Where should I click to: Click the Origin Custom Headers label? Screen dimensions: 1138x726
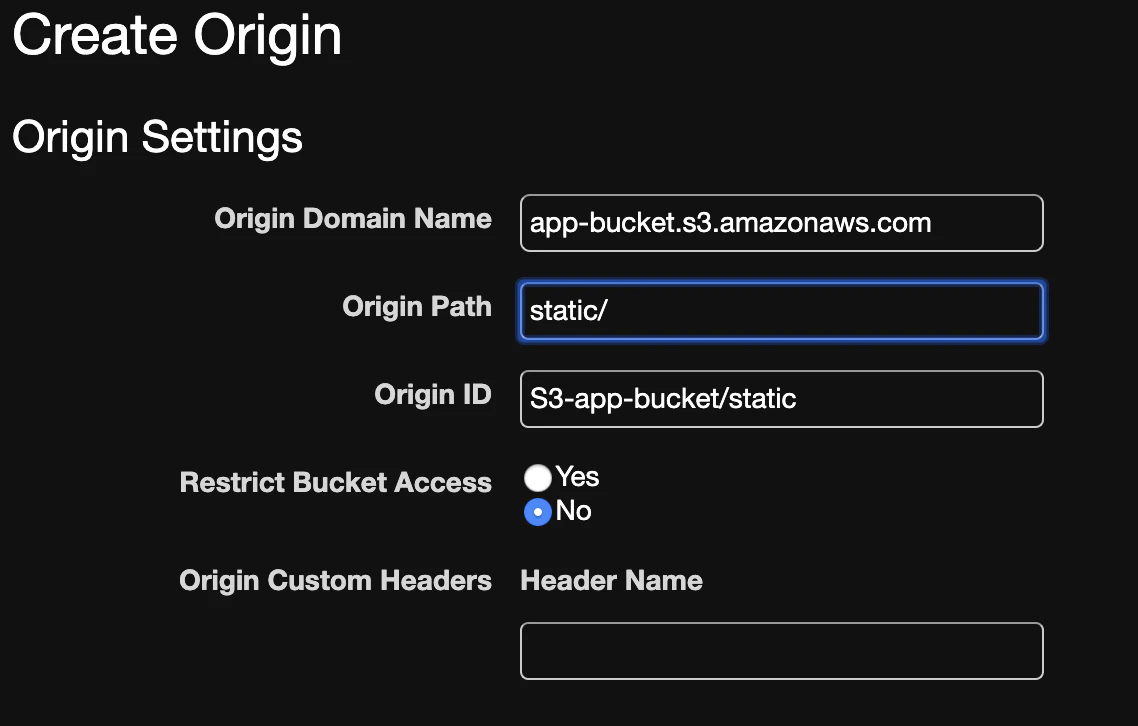[336, 581]
